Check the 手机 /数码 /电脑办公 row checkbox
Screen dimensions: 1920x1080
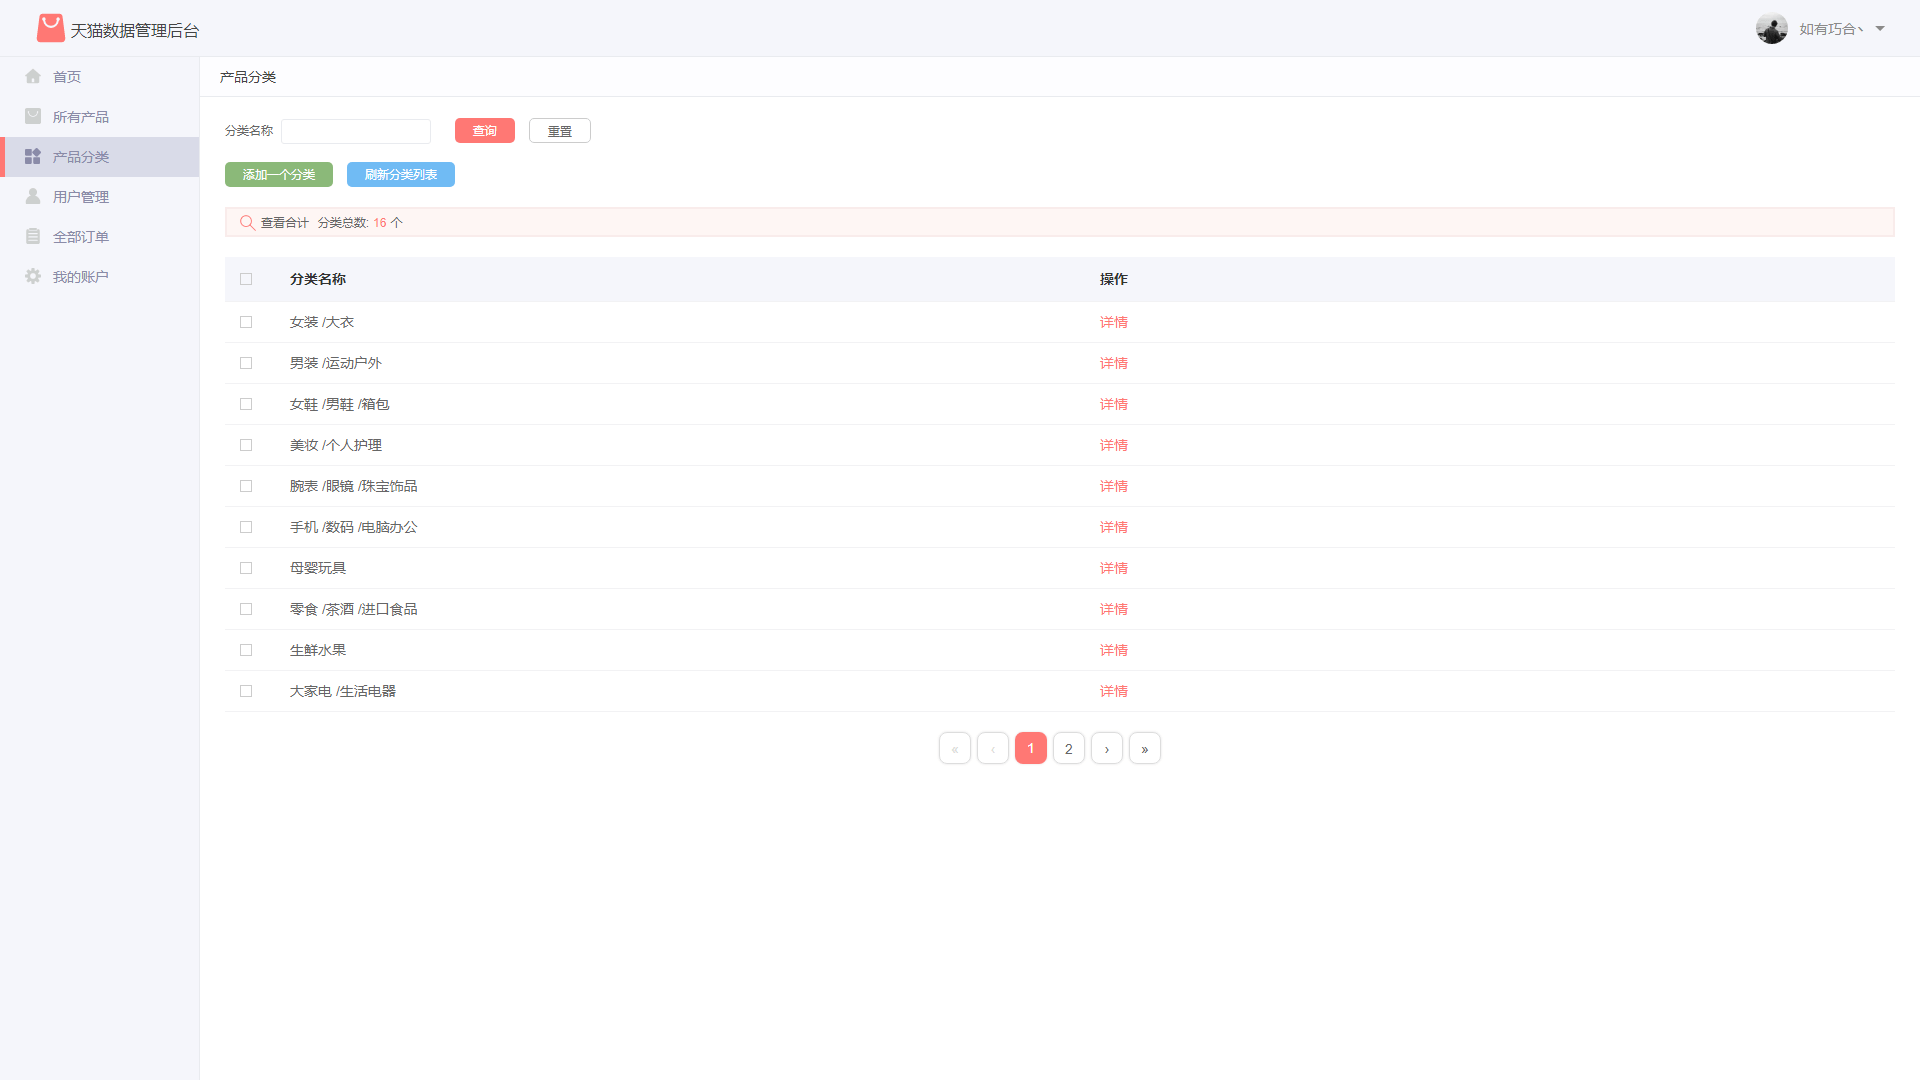[246, 527]
